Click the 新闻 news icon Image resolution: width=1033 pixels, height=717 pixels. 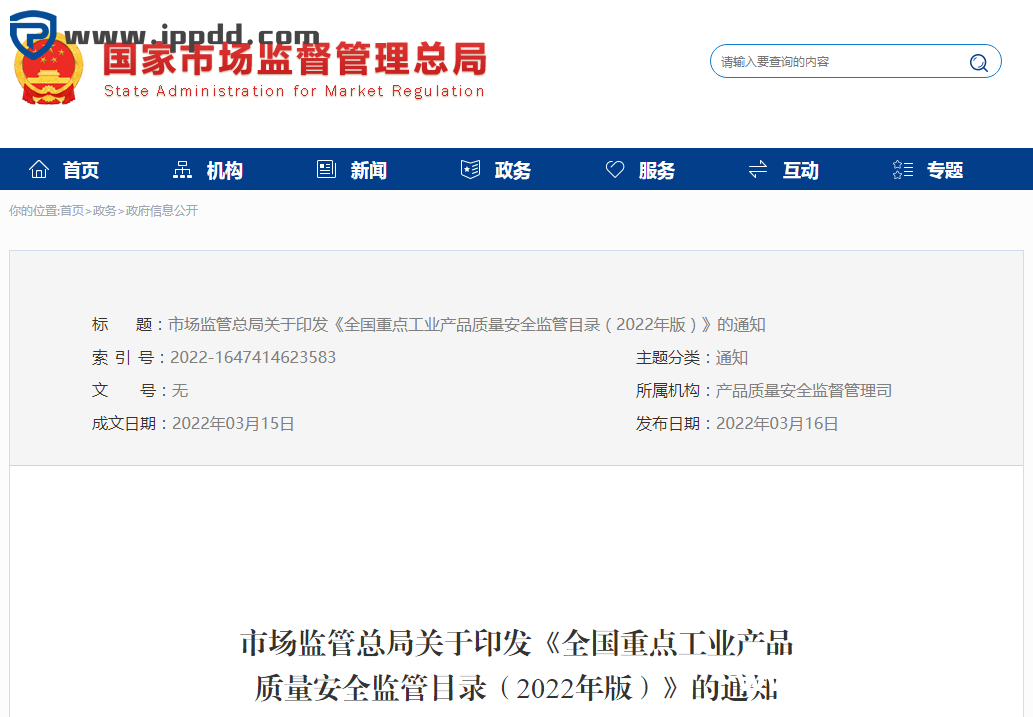tap(326, 169)
